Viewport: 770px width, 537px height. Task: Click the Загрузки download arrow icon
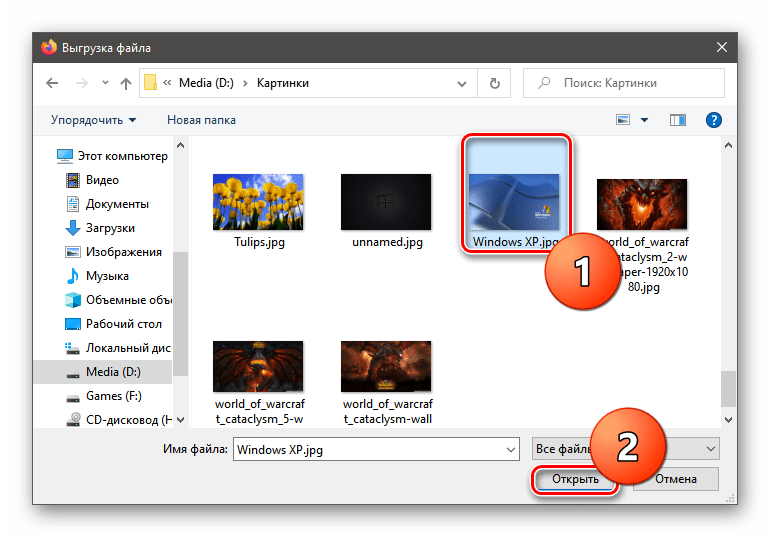point(73,228)
